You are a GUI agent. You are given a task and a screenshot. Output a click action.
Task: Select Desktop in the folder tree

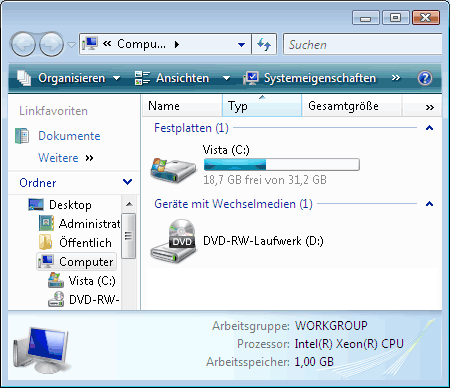pyautogui.click(x=70, y=205)
